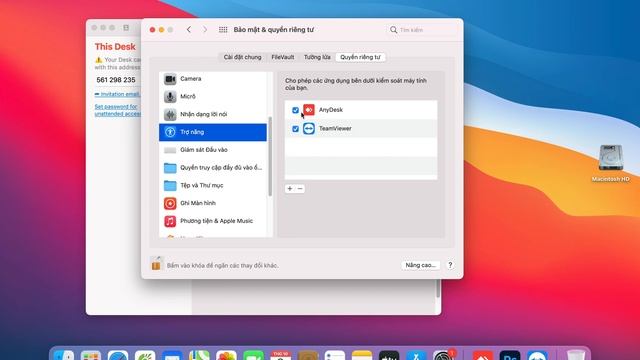
Task: Remove app with the minus button
Action: (300, 189)
